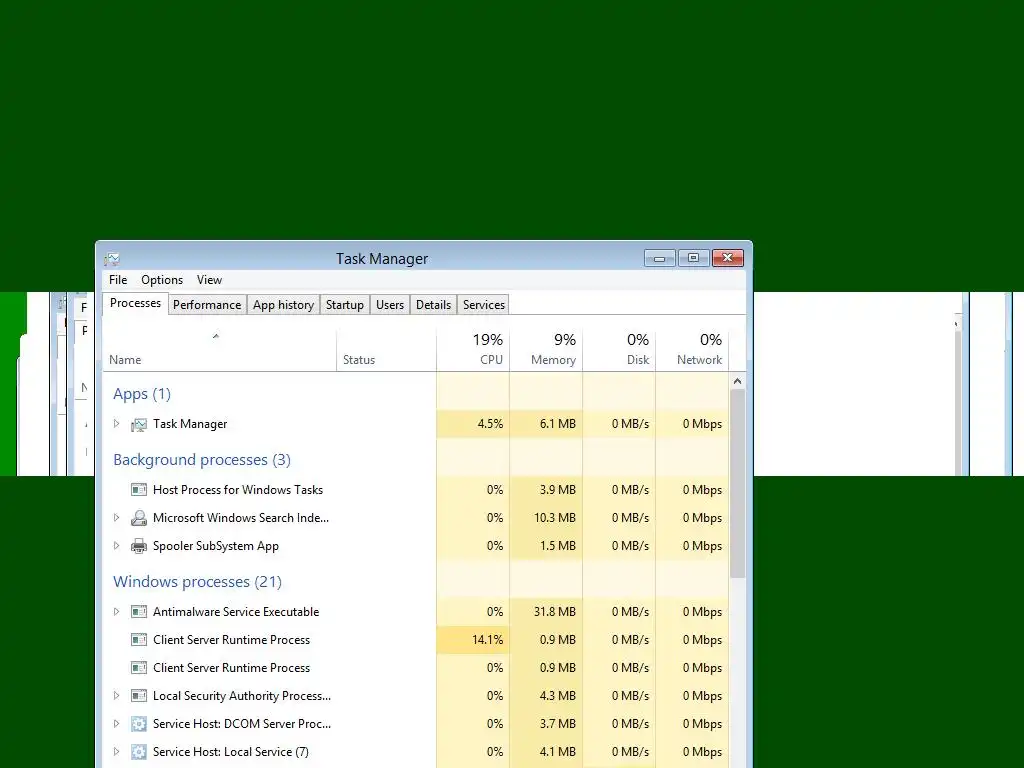Expand the Microsoft Windows Search Indexer row
1024x768 pixels.
(x=116, y=518)
